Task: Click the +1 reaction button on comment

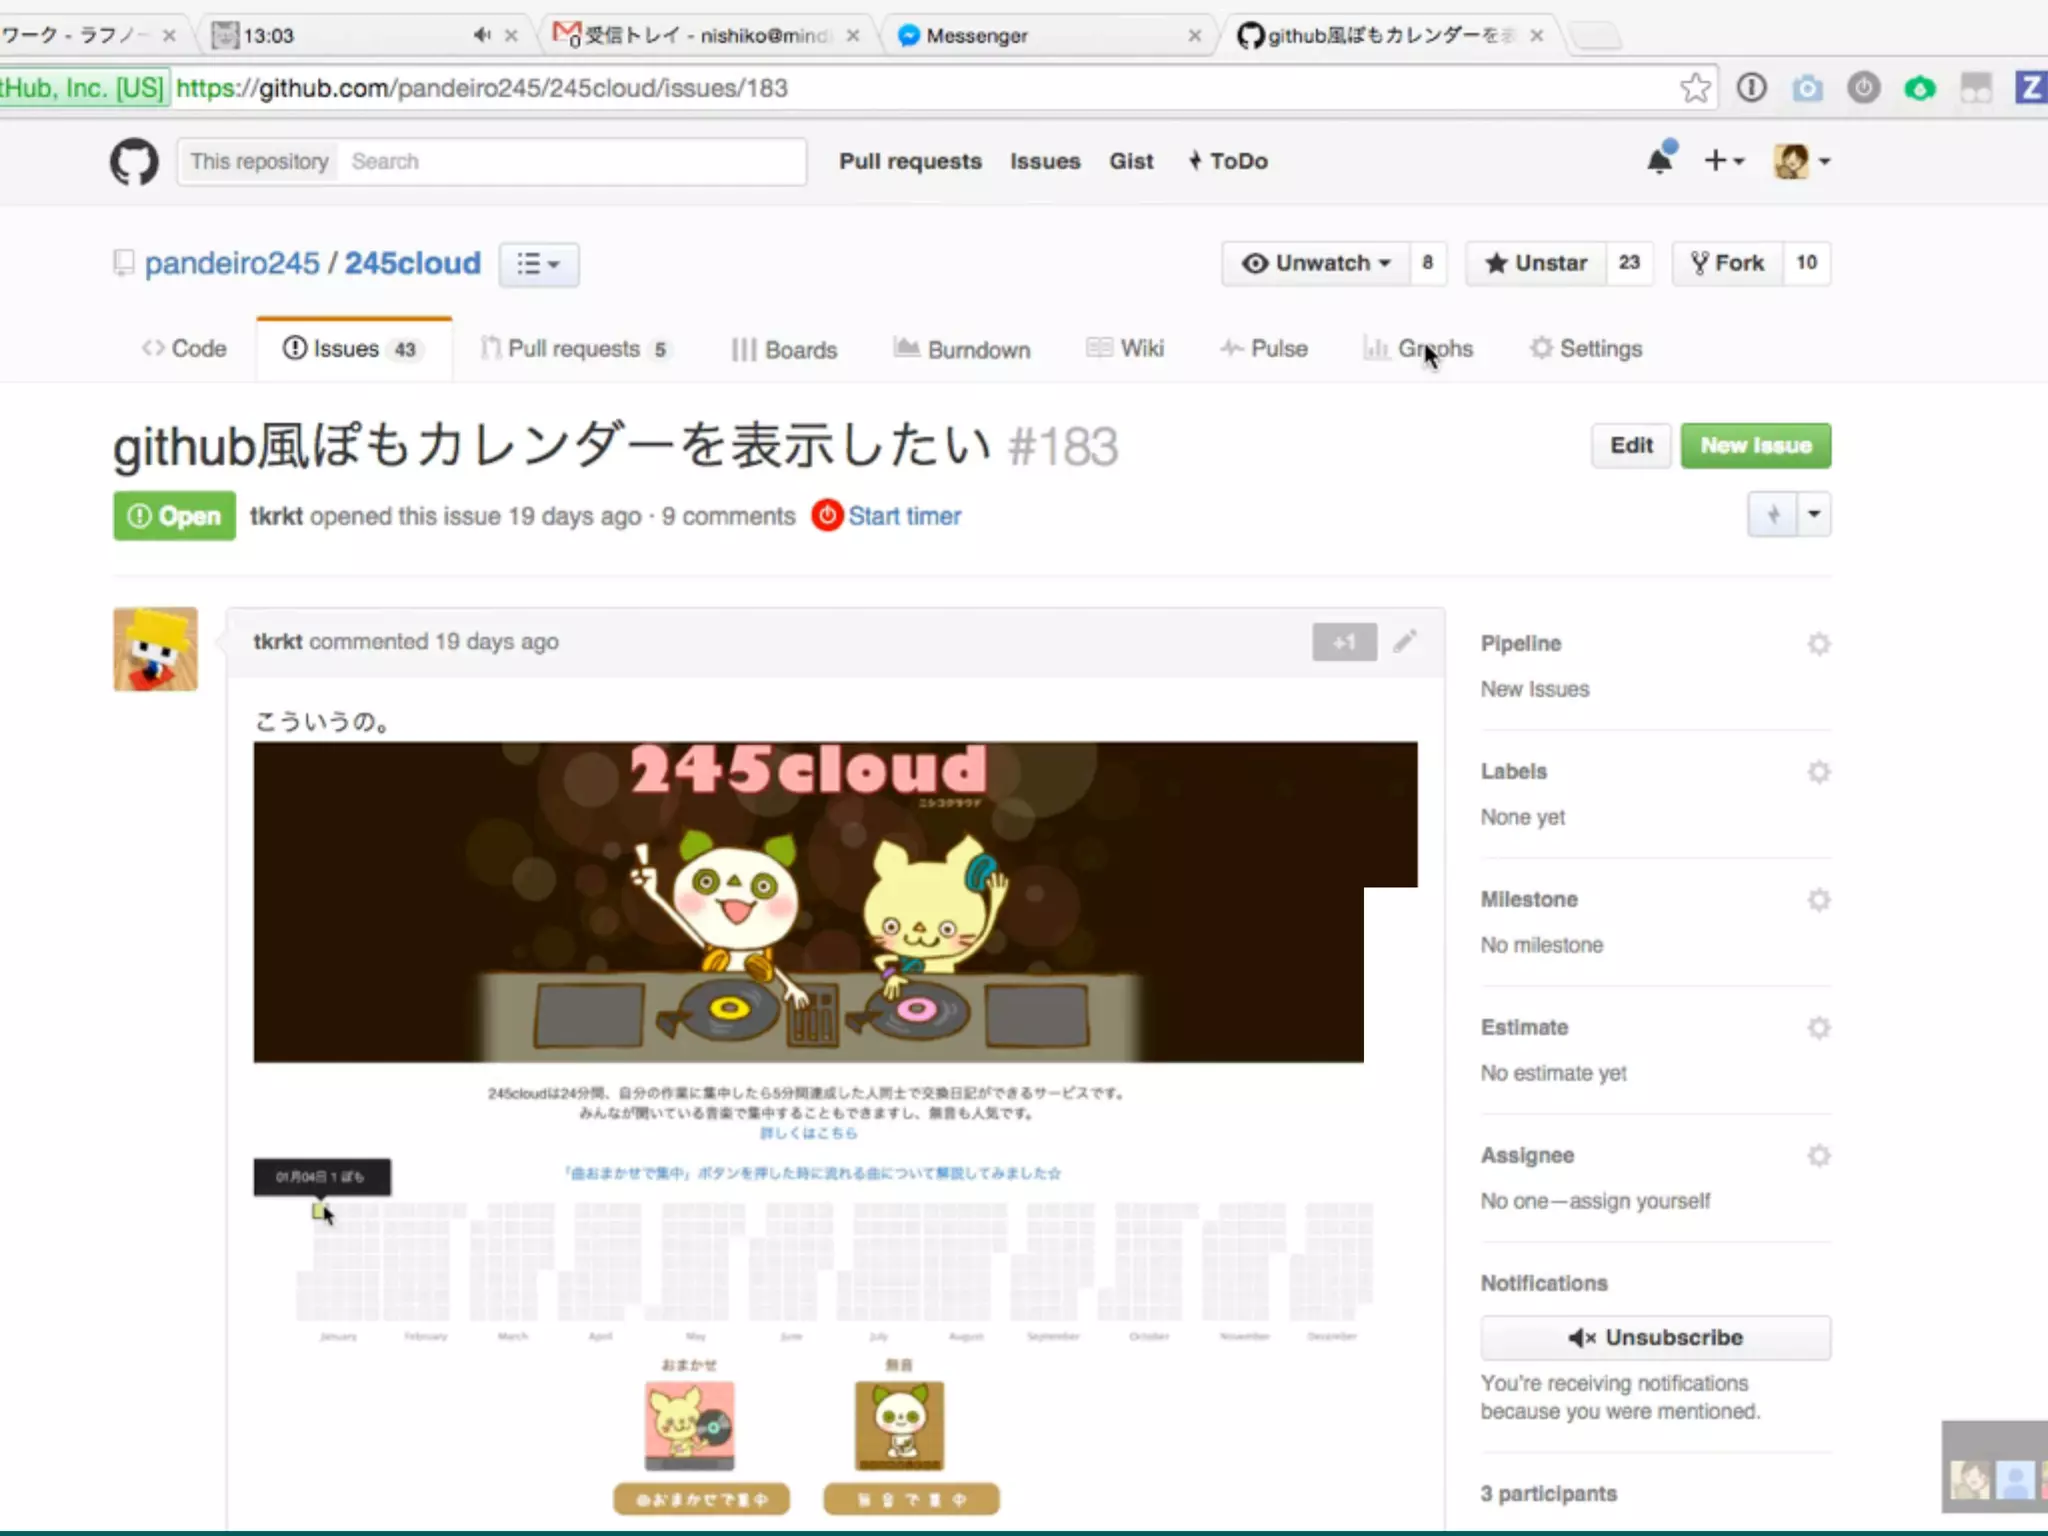Action: (x=1344, y=642)
